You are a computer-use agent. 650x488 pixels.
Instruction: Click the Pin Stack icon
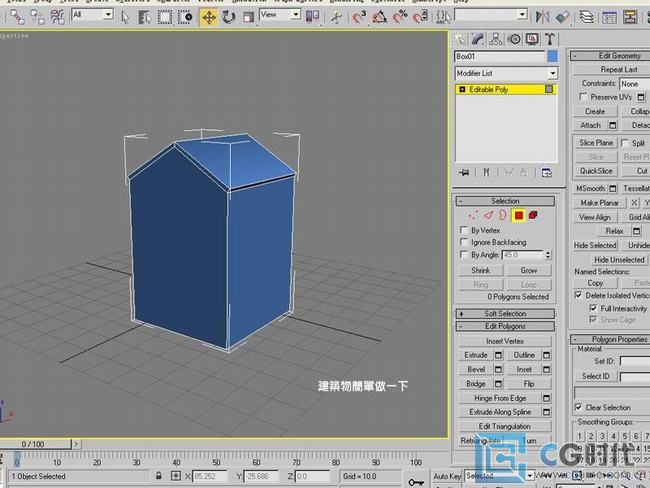tap(464, 172)
